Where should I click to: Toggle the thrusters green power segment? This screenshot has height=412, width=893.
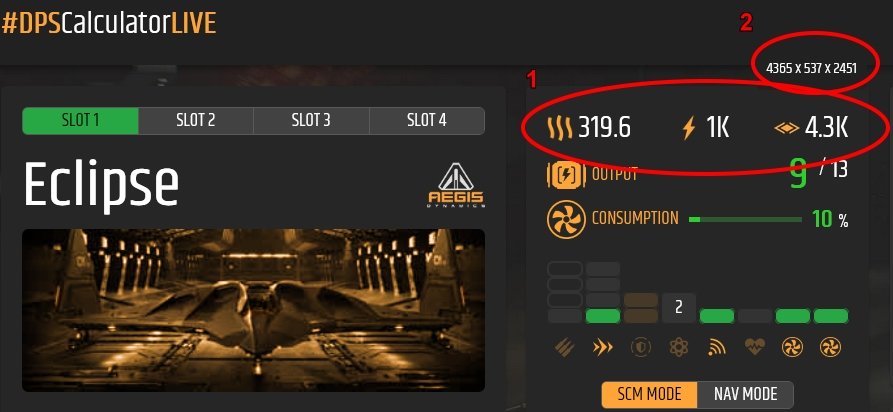click(603, 316)
